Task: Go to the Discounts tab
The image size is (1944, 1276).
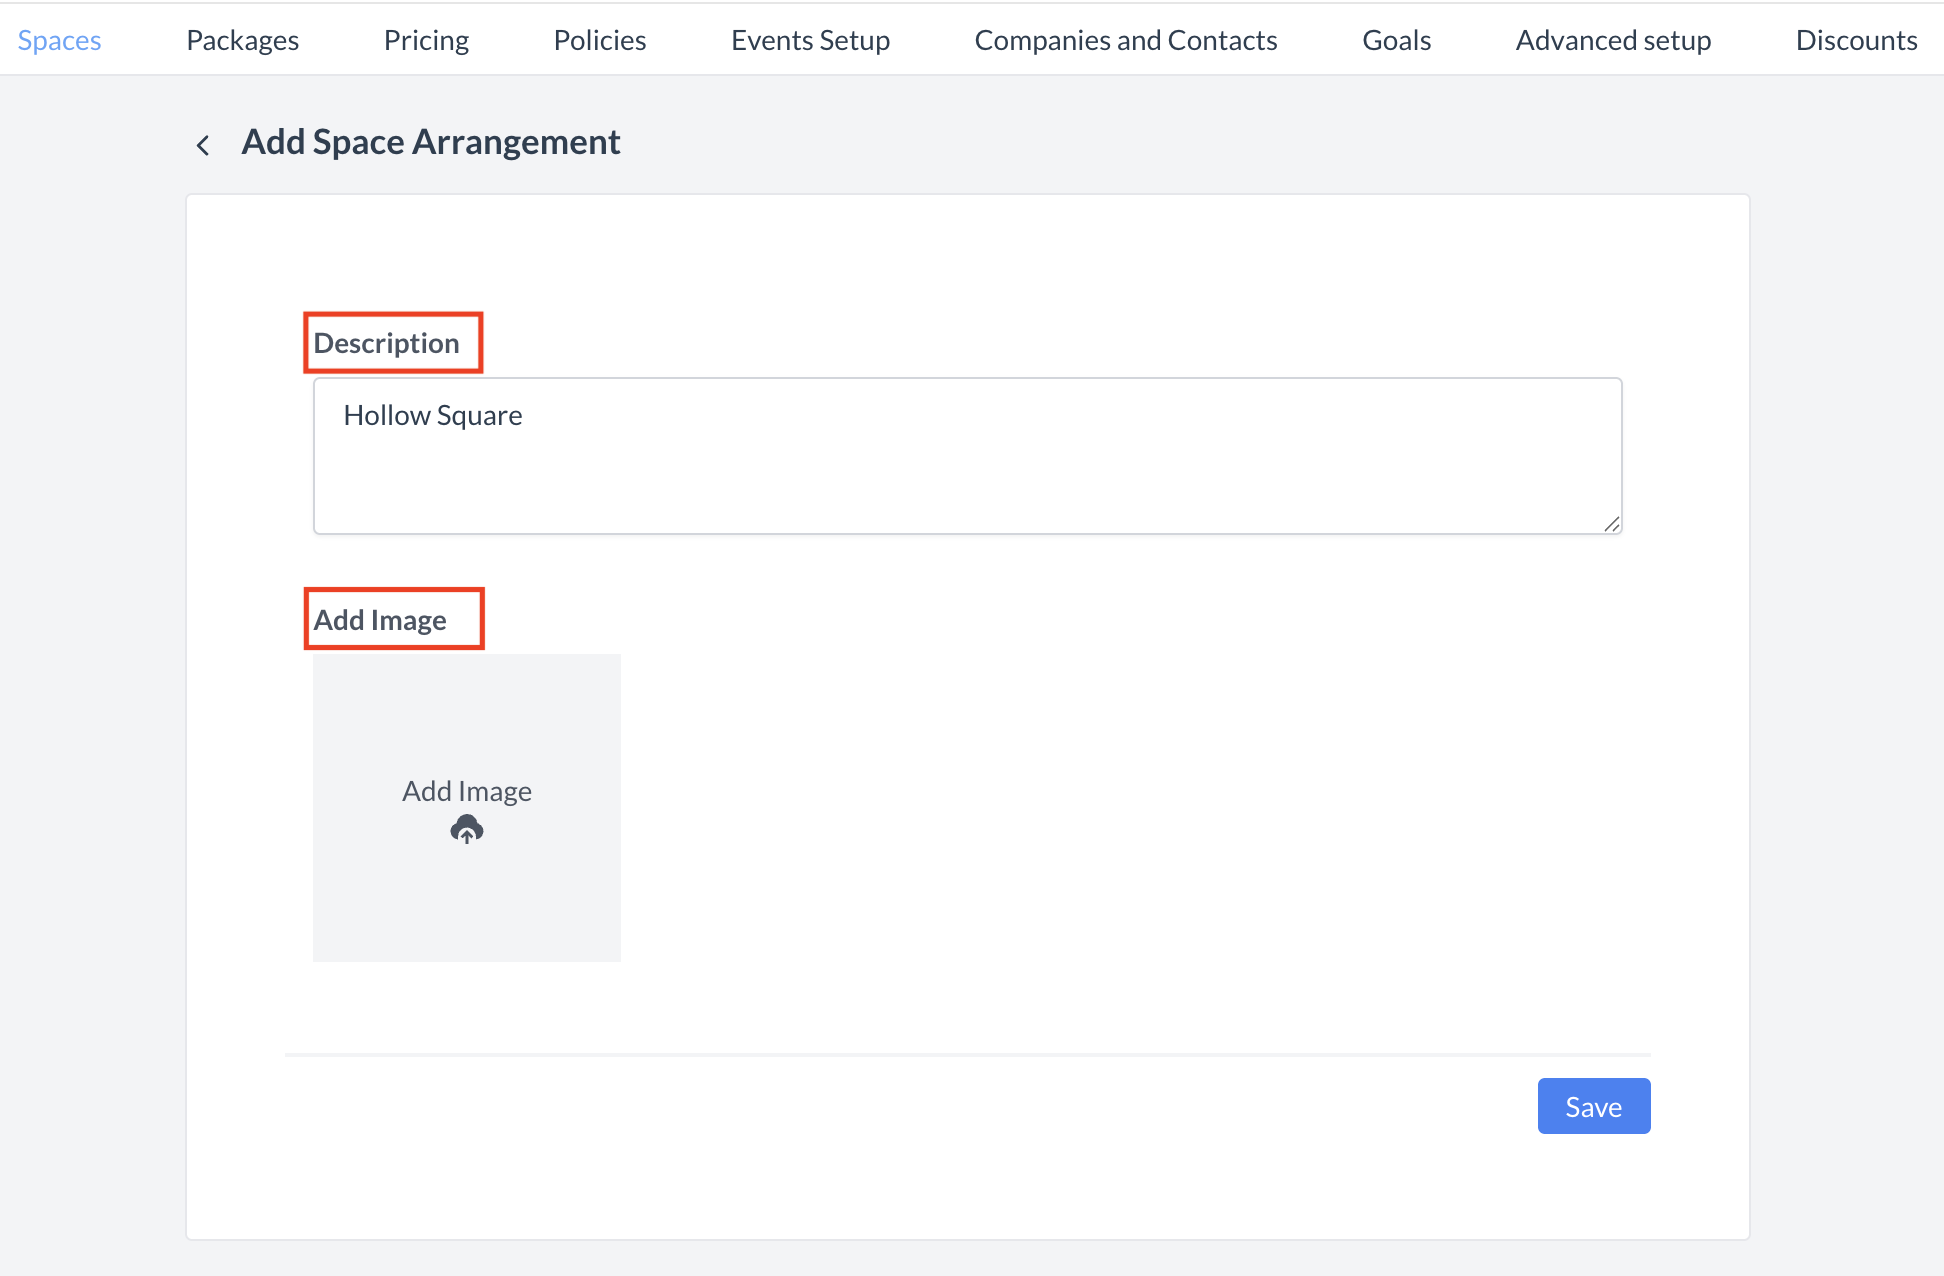Action: (x=1856, y=40)
